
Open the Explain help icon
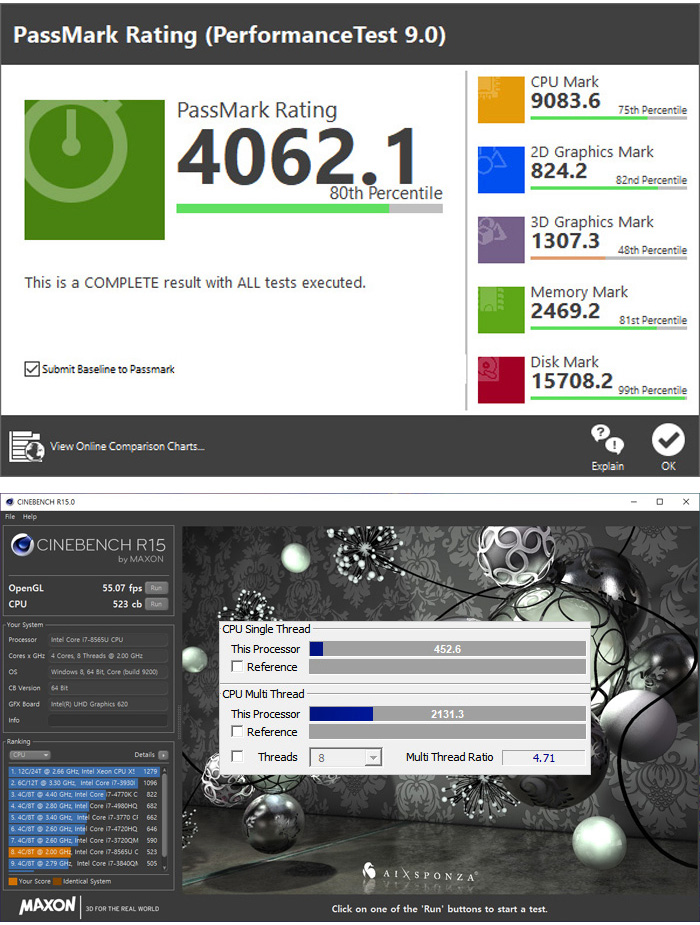[x=607, y=439]
